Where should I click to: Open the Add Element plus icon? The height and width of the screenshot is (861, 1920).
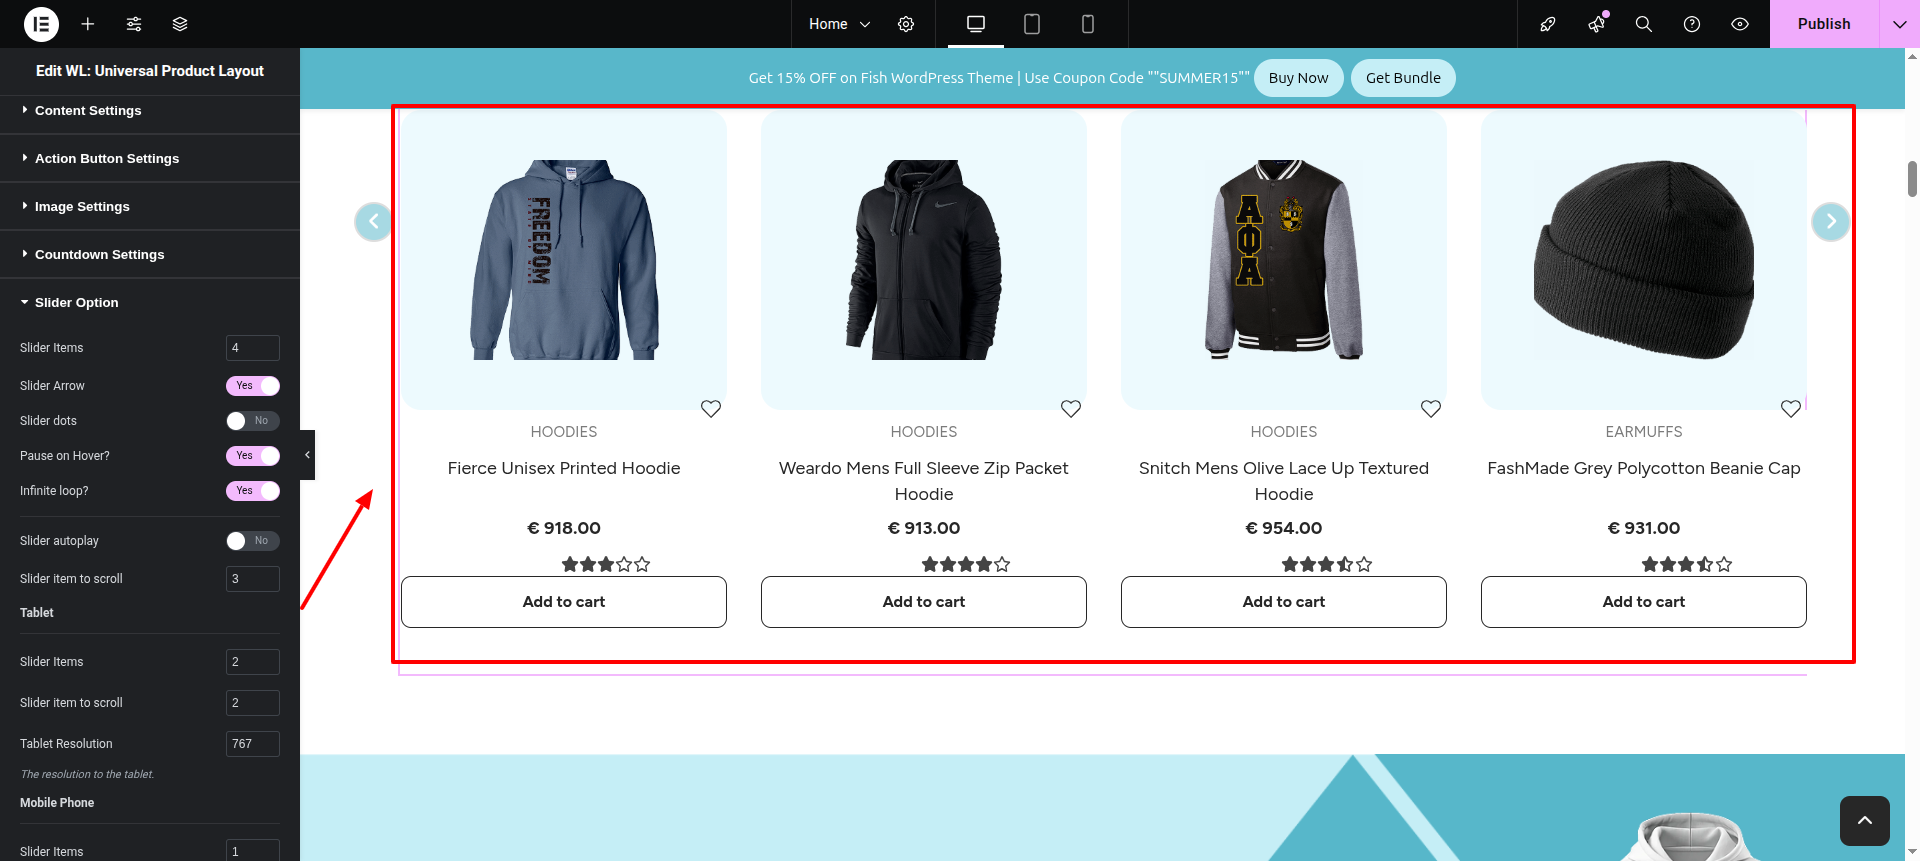pos(88,24)
